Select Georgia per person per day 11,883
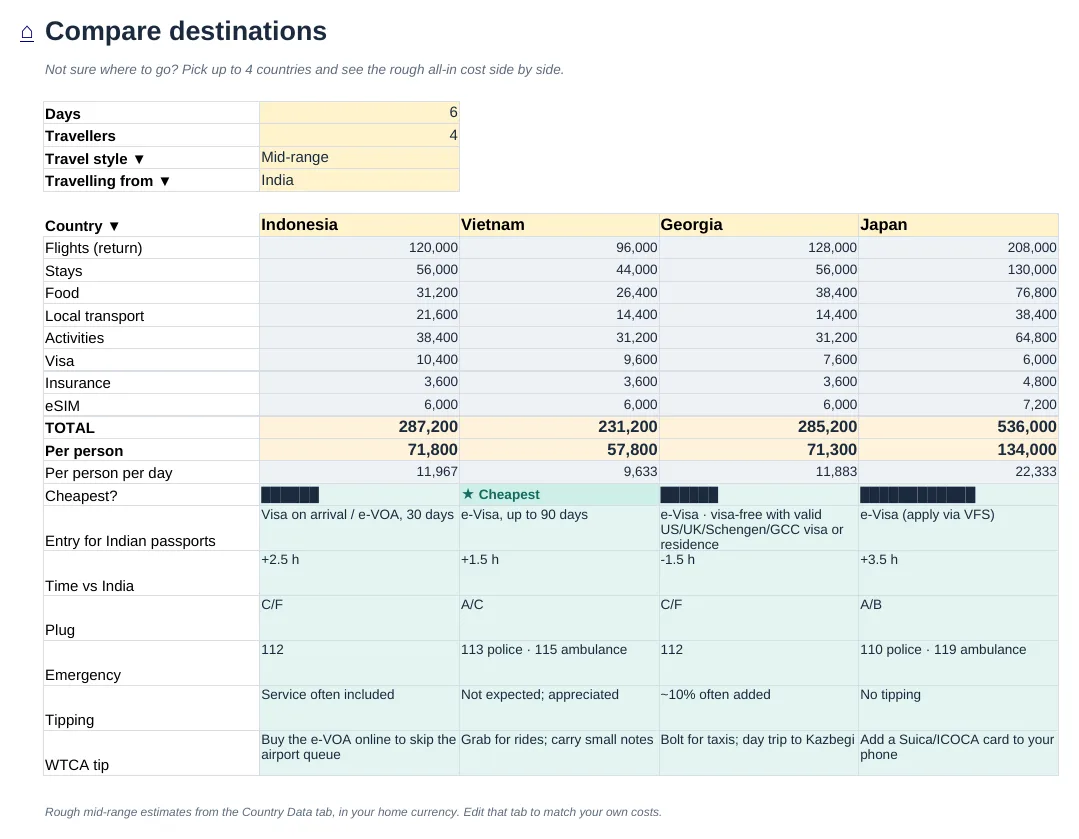The image size is (1079, 839). (758, 472)
